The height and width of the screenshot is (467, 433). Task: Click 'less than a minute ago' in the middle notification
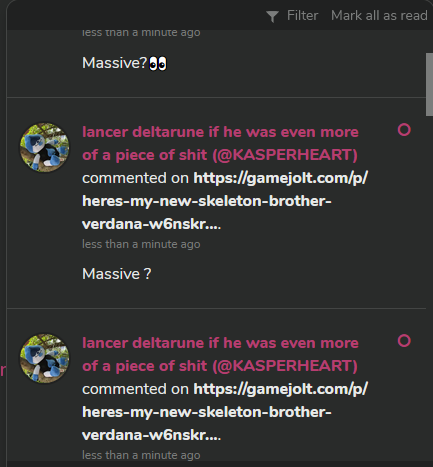pos(141,244)
